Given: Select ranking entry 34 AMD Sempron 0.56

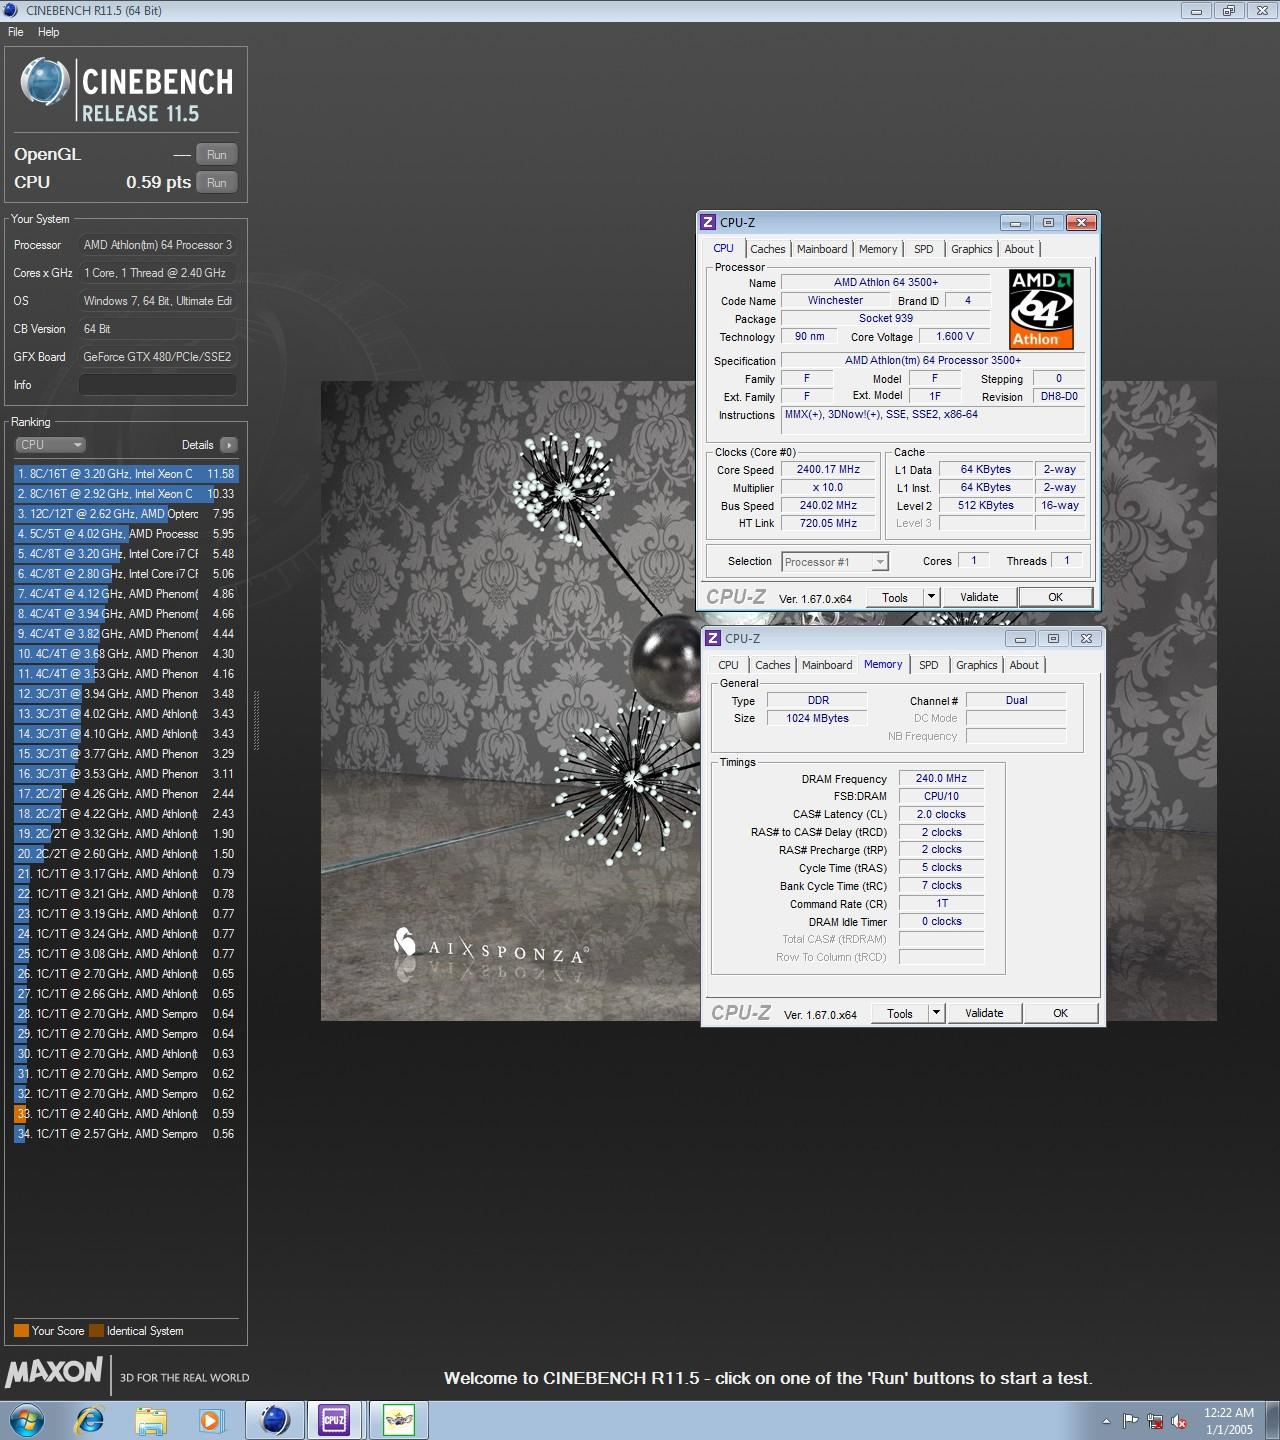Looking at the screenshot, I should click(126, 1134).
